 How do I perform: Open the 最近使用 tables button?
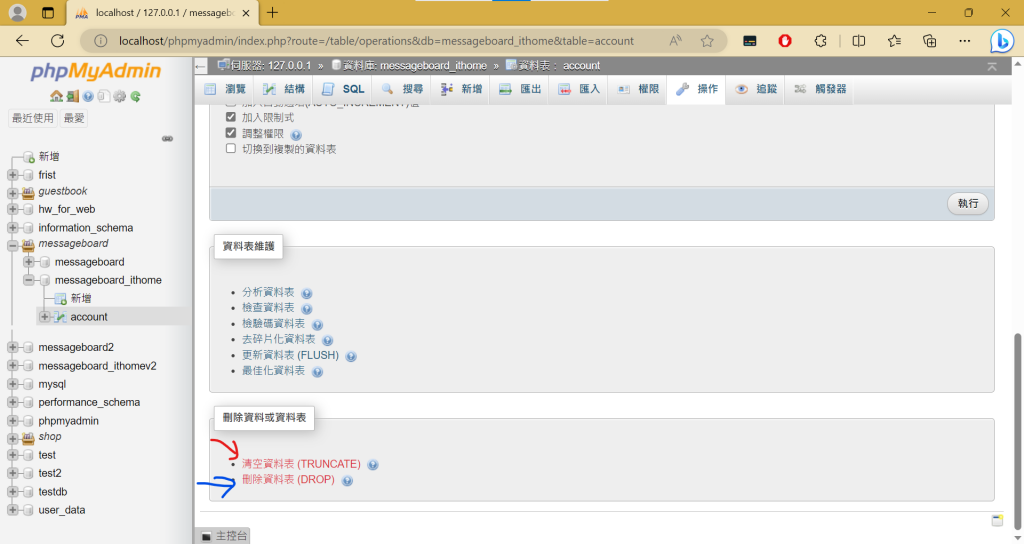coord(33,118)
